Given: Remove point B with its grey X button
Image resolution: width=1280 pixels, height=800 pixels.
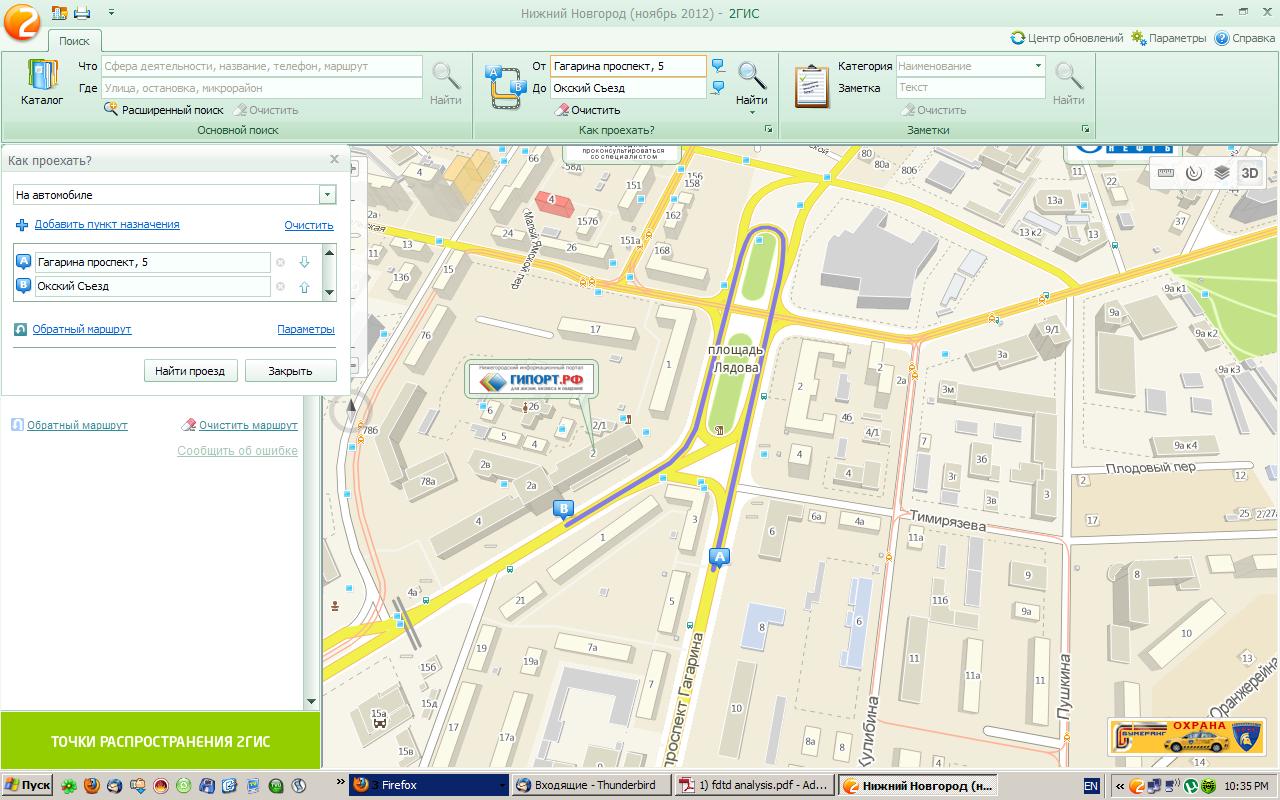Looking at the screenshot, I should (280, 287).
